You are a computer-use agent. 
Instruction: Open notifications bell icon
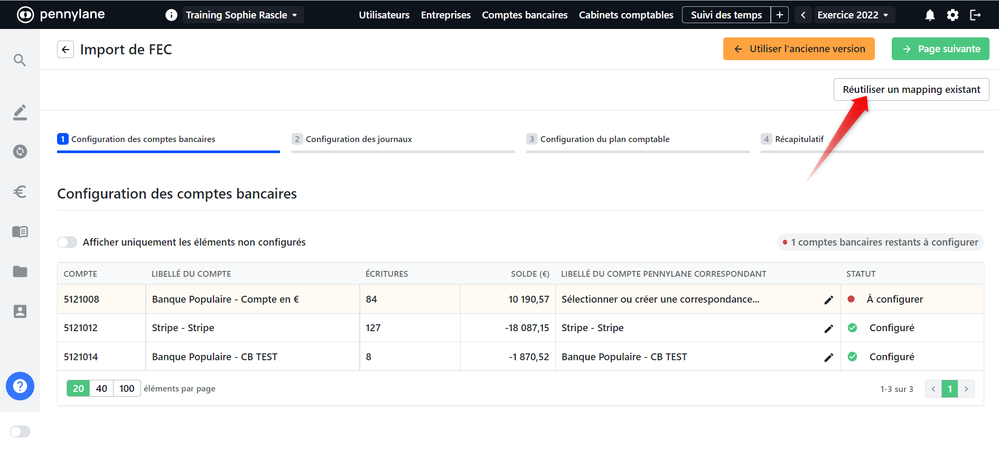pos(930,15)
